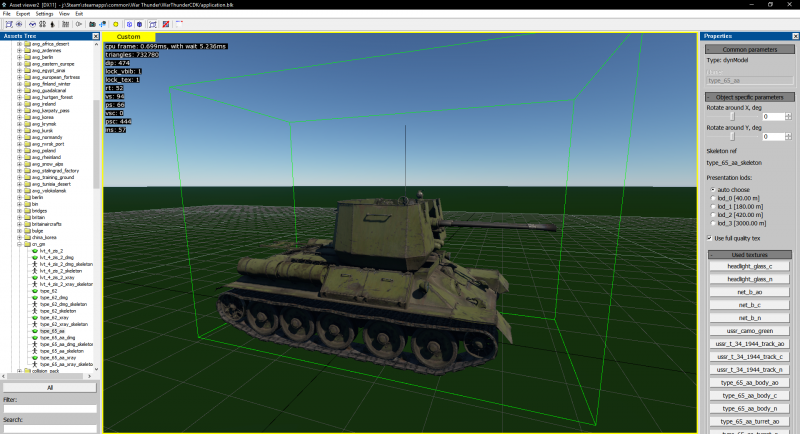Click the eye orbit-view toolbar icon

(19, 24)
